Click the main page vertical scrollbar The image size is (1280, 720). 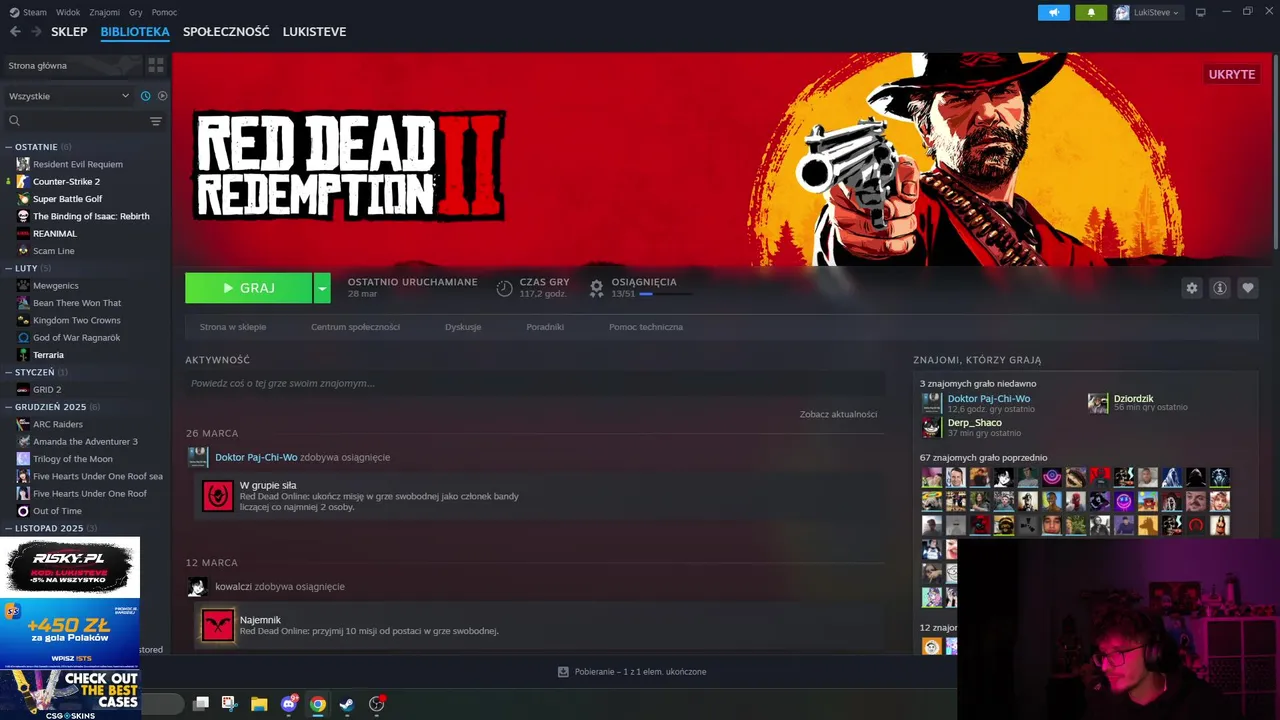(1275, 150)
